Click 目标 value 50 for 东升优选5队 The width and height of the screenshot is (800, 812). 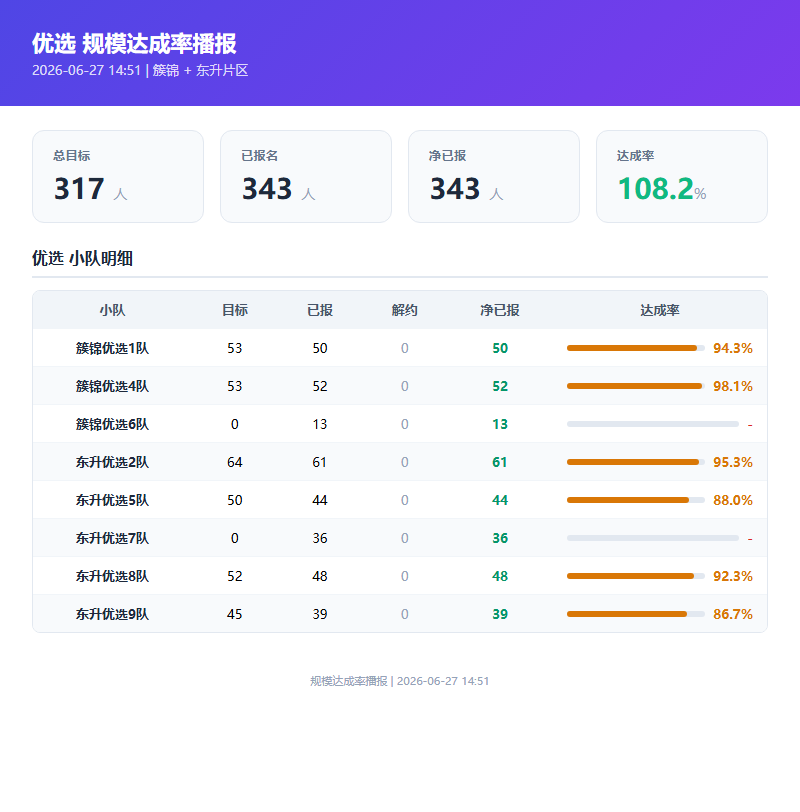point(235,500)
